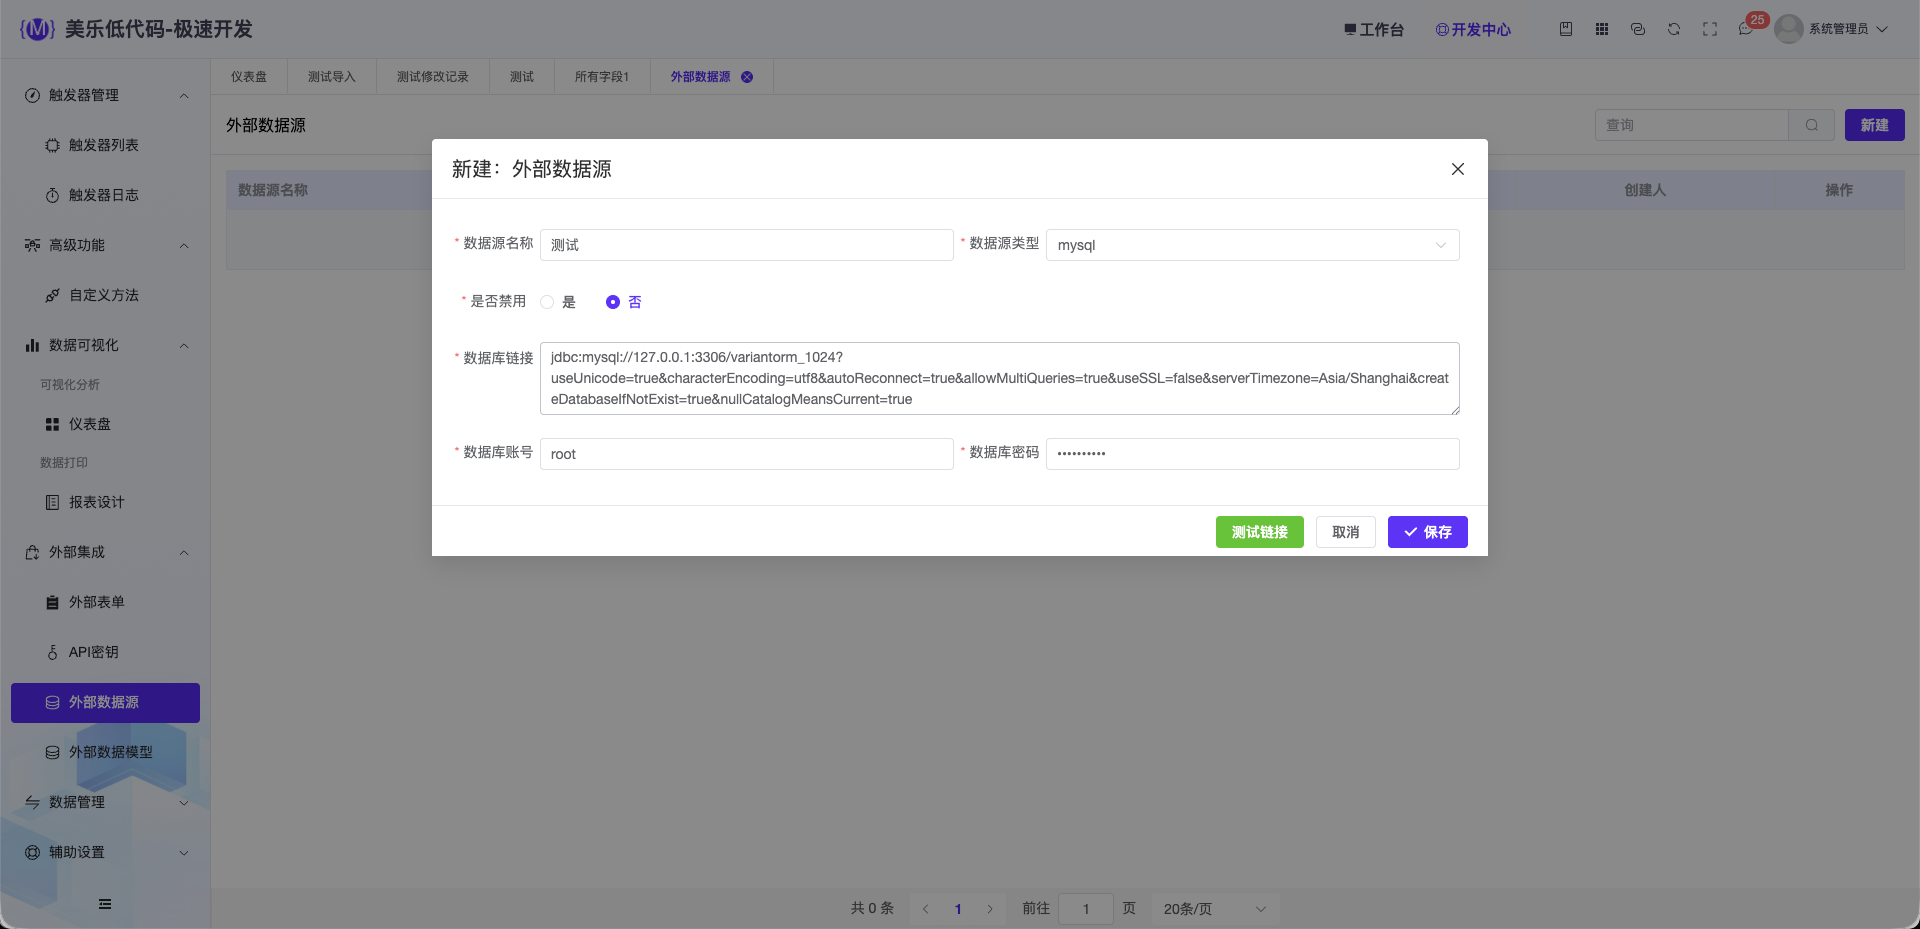This screenshot has width=1920, height=929.
Task: Open the 开发中心 menu
Action: 1473,30
